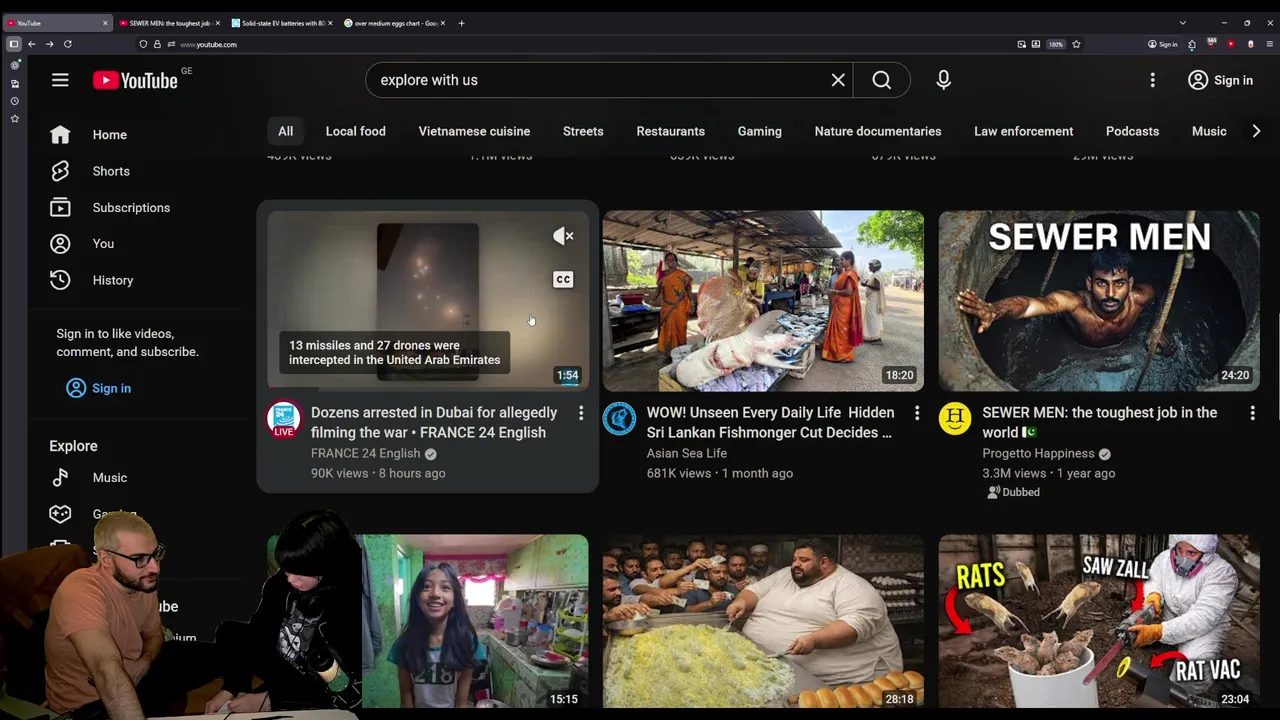Click the sidebar Sign in button
The image size is (1280, 720).
click(98, 388)
